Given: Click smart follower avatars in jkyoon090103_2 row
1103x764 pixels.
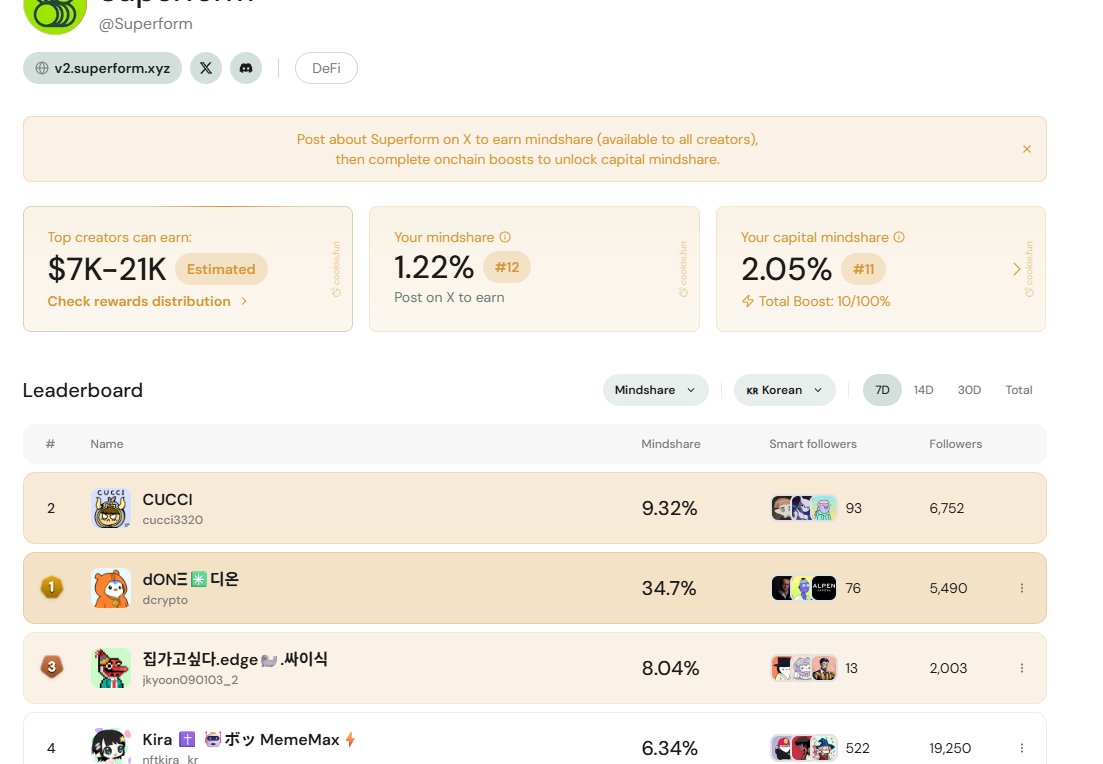Looking at the screenshot, I should coord(804,668).
